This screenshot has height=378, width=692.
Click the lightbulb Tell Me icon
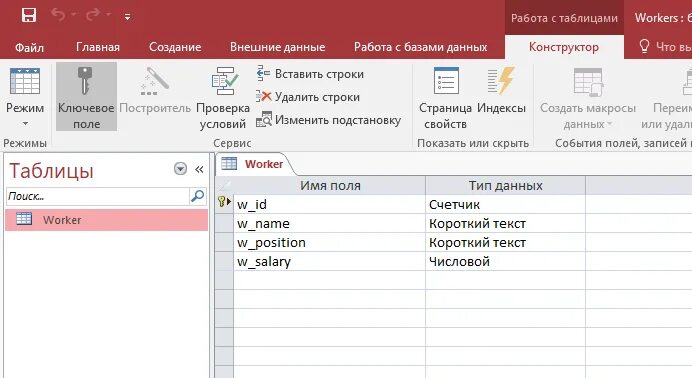[x=644, y=46]
